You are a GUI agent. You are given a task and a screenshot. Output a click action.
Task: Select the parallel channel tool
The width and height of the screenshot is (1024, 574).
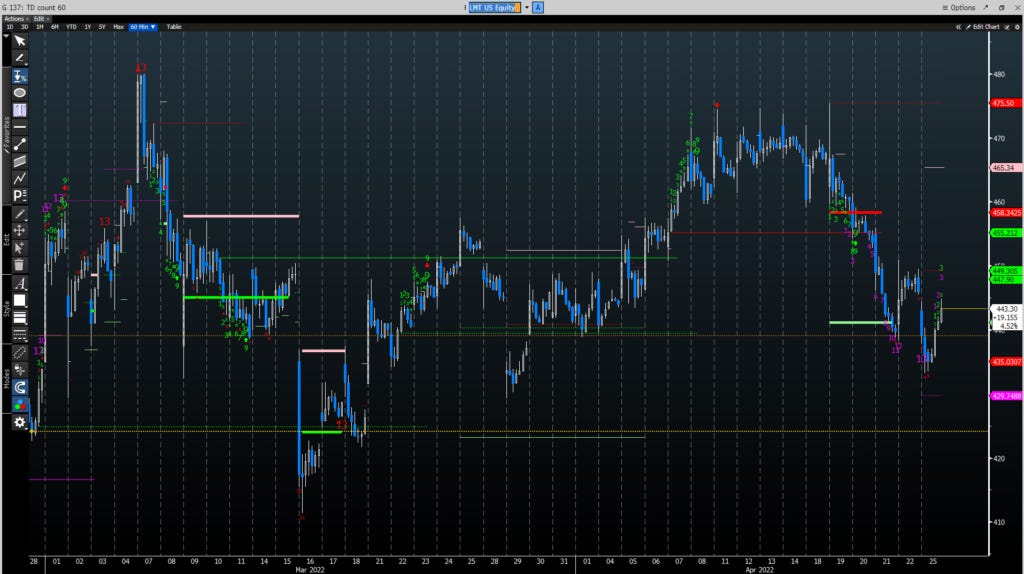pyautogui.click(x=20, y=161)
